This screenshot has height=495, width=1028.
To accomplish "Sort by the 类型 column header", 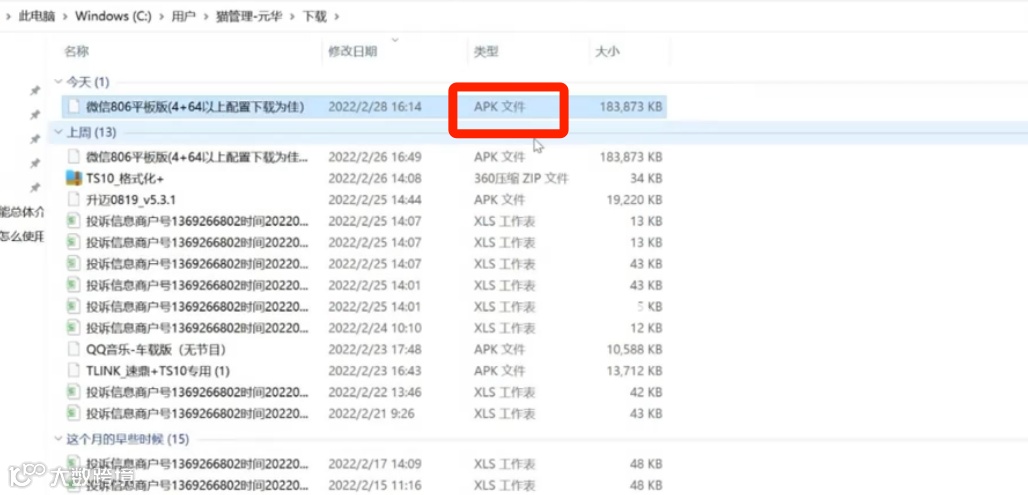I will 486,51.
